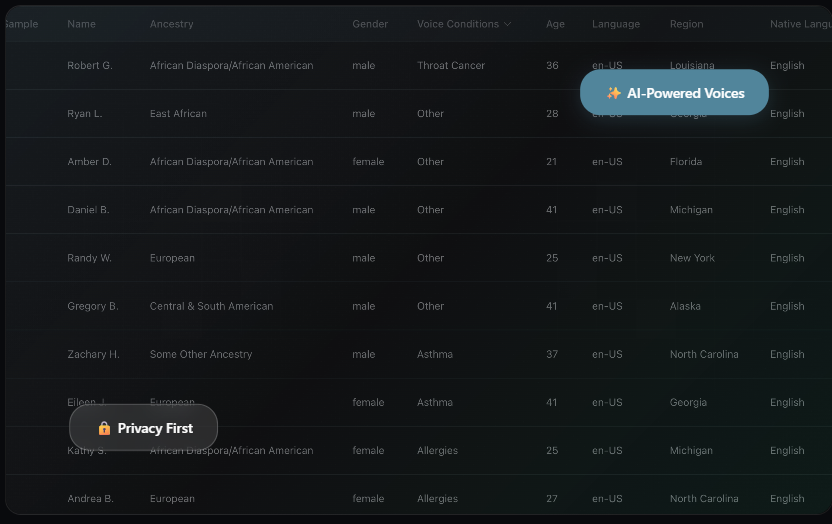Click Daniel B.'s African Diaspora/African American ancestry
The image size is (832, 524).
(231, 209)
